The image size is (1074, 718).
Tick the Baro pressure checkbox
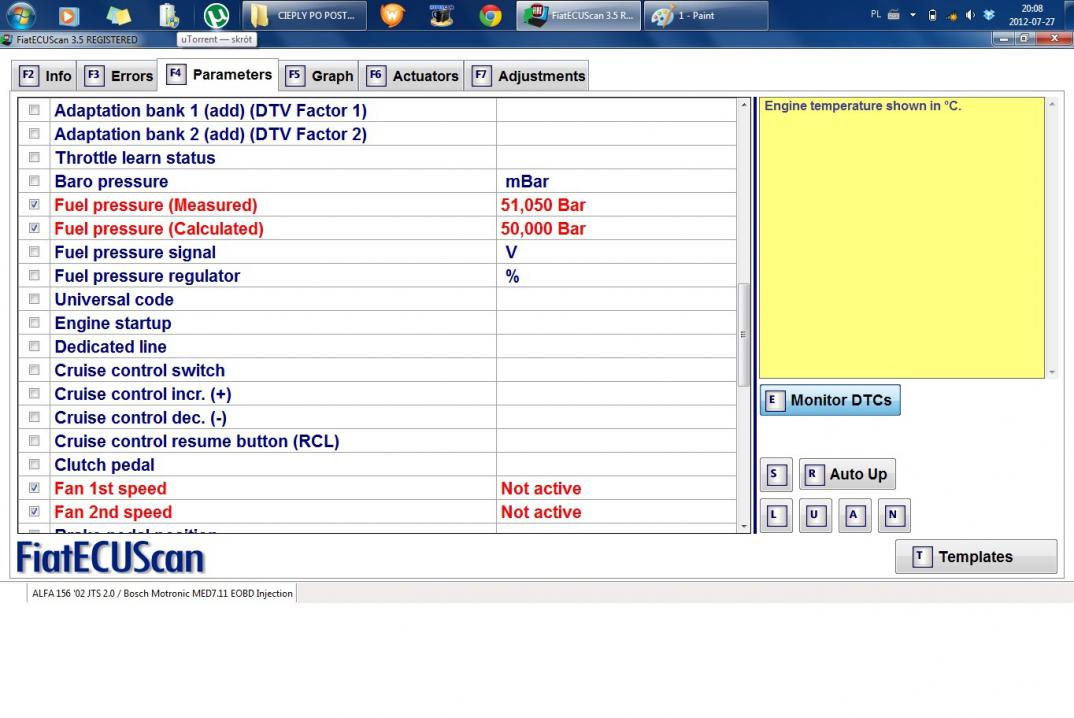pyautogui.click(x=34, y=181)
